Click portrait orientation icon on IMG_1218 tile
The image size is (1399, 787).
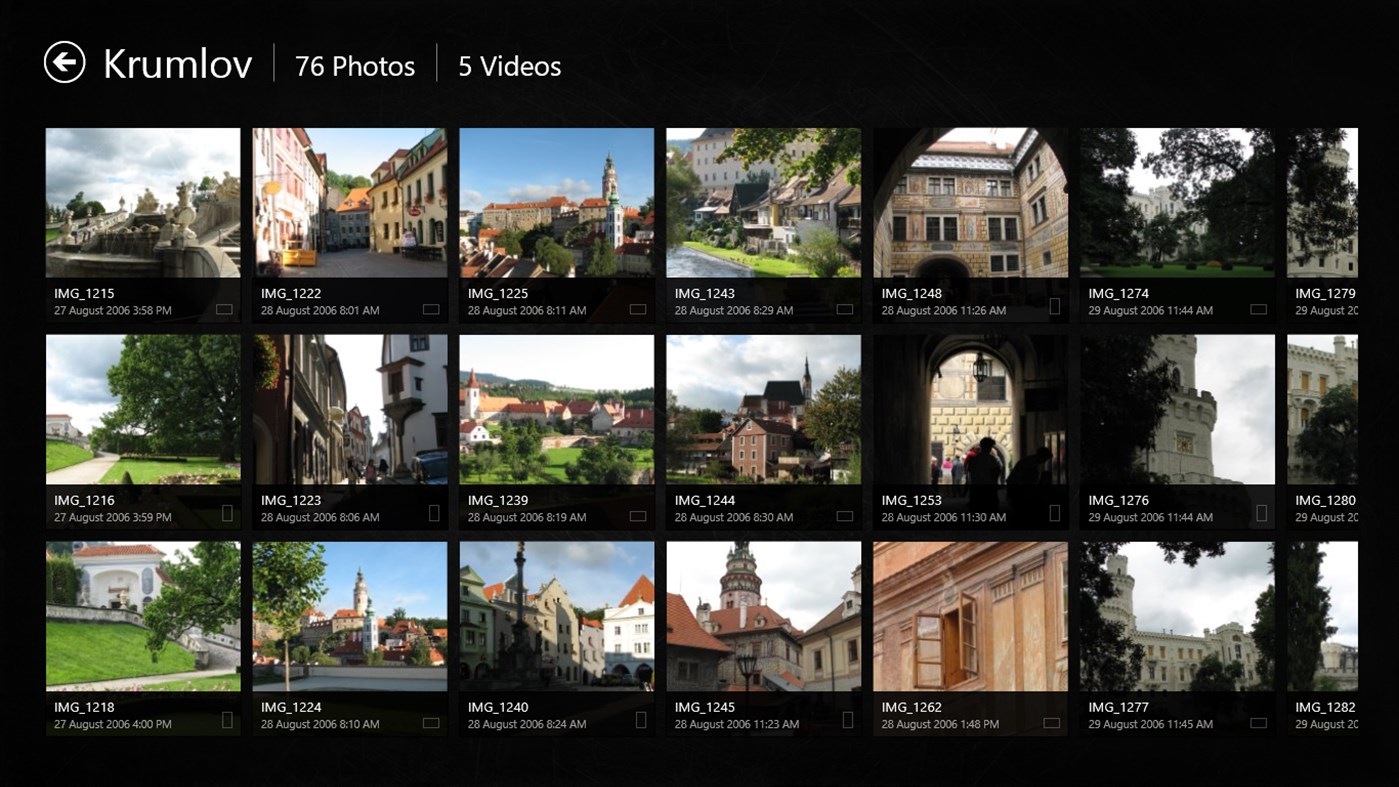click(227, 720)
